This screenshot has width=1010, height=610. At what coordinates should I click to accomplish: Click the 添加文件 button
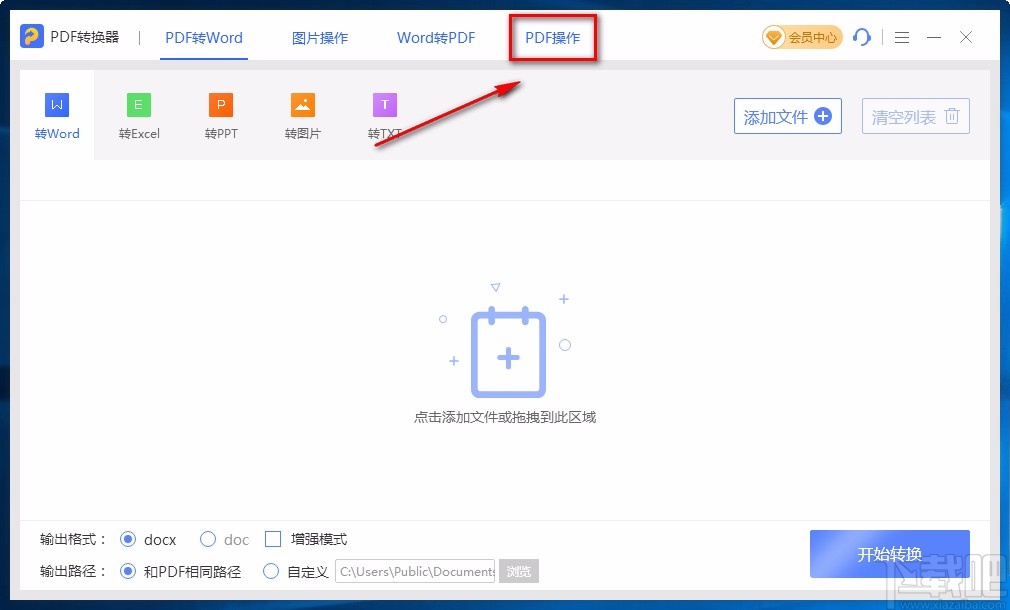click(x=787, y=116)
